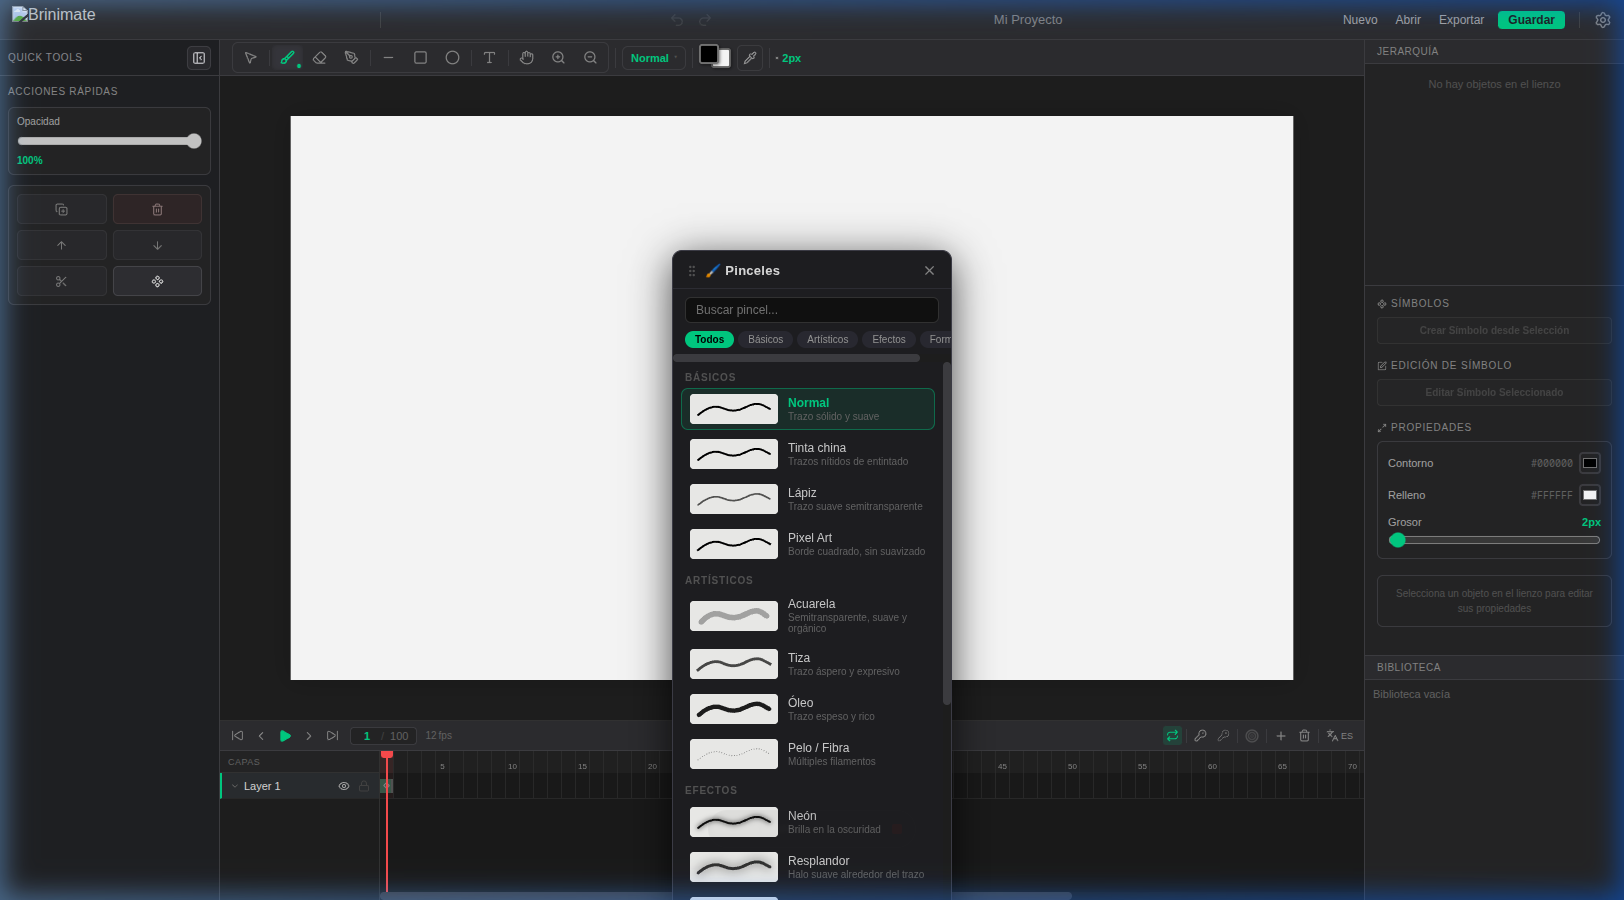Toggle loop playback in timeline

click(x=1172, y=736)
